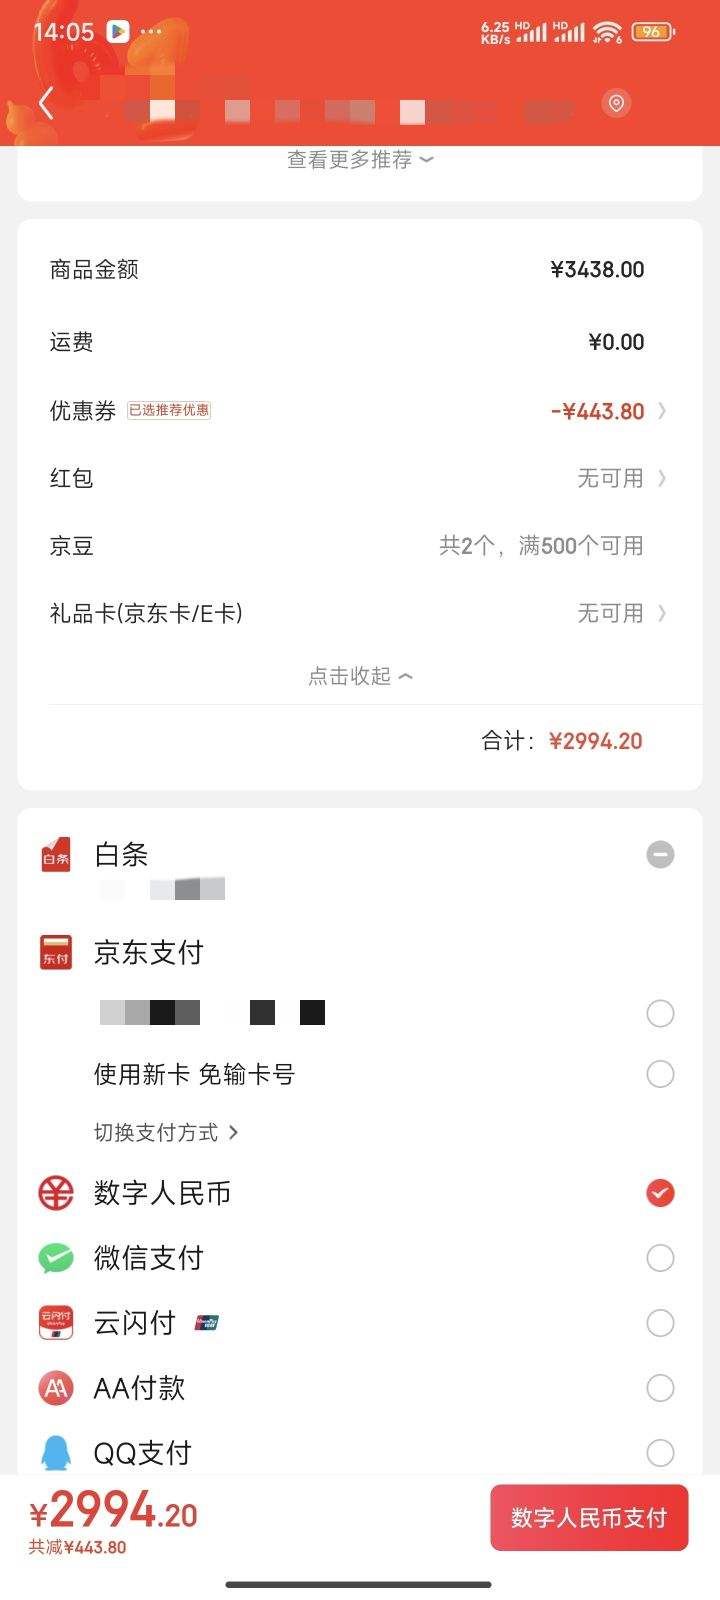This screenshot has width=720, height=1600.
Task: Tap the Baitiao red logo icon
Action: [56, 855]
